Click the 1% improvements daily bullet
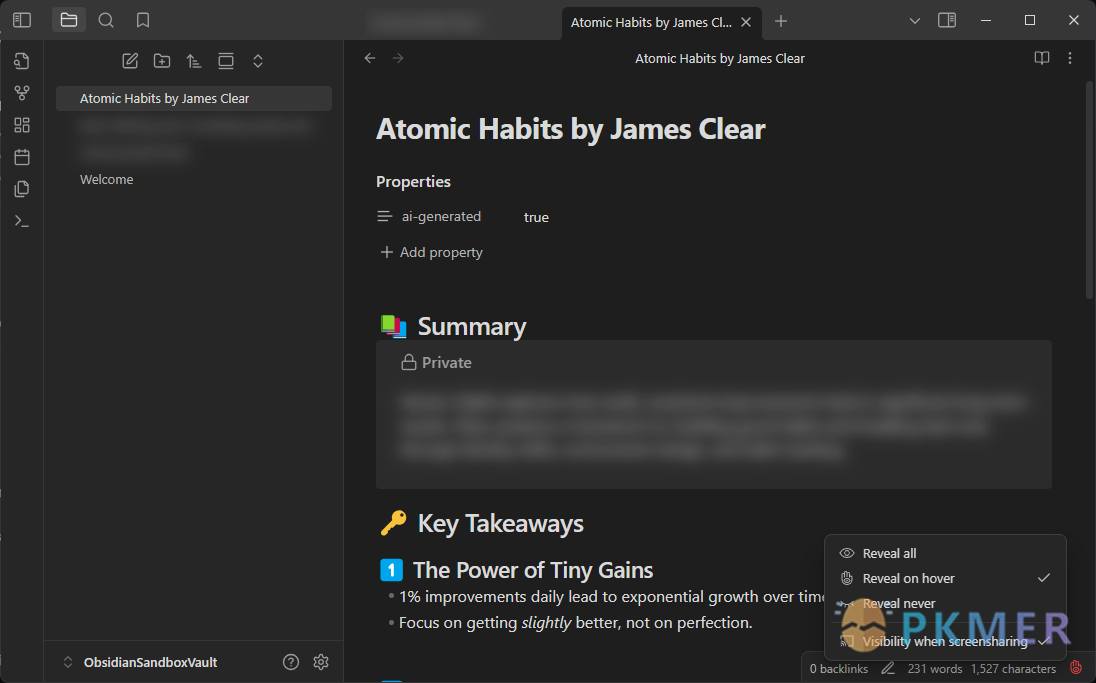 [x=613, y=597]
